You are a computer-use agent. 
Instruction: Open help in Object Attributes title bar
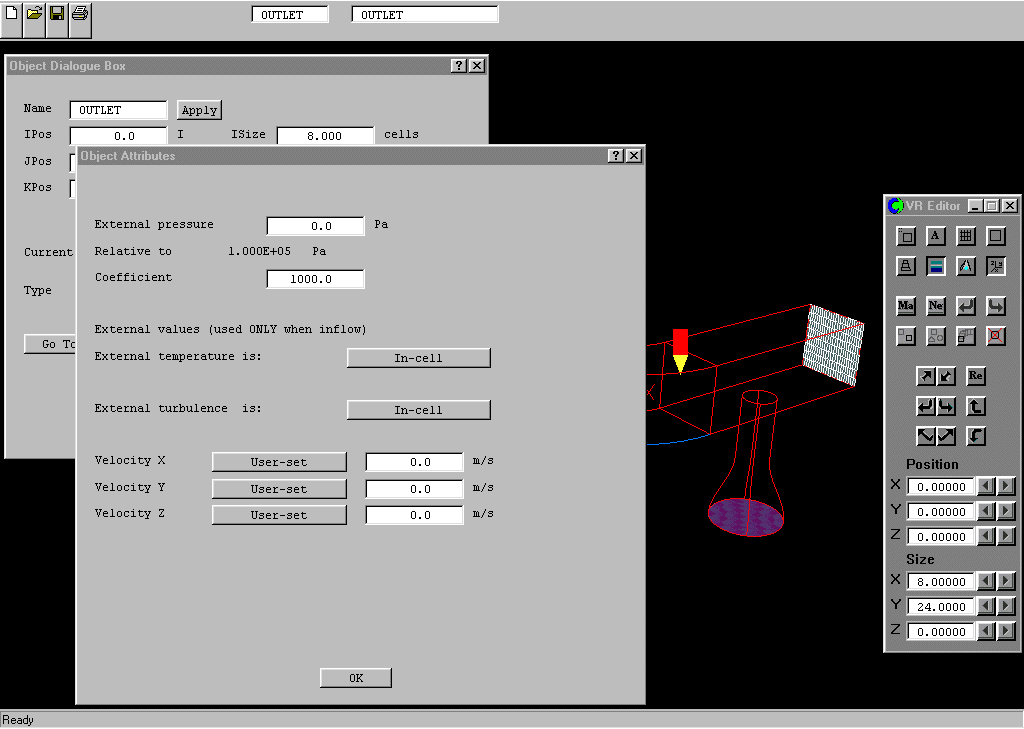(616, 156)
